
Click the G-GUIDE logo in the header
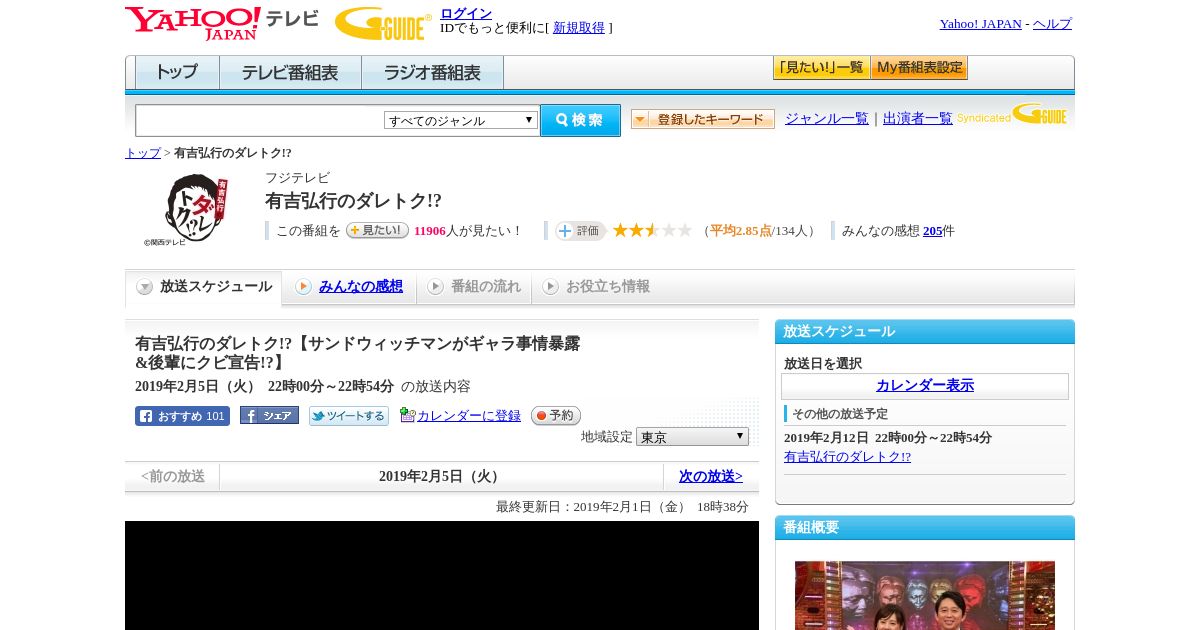383,23
